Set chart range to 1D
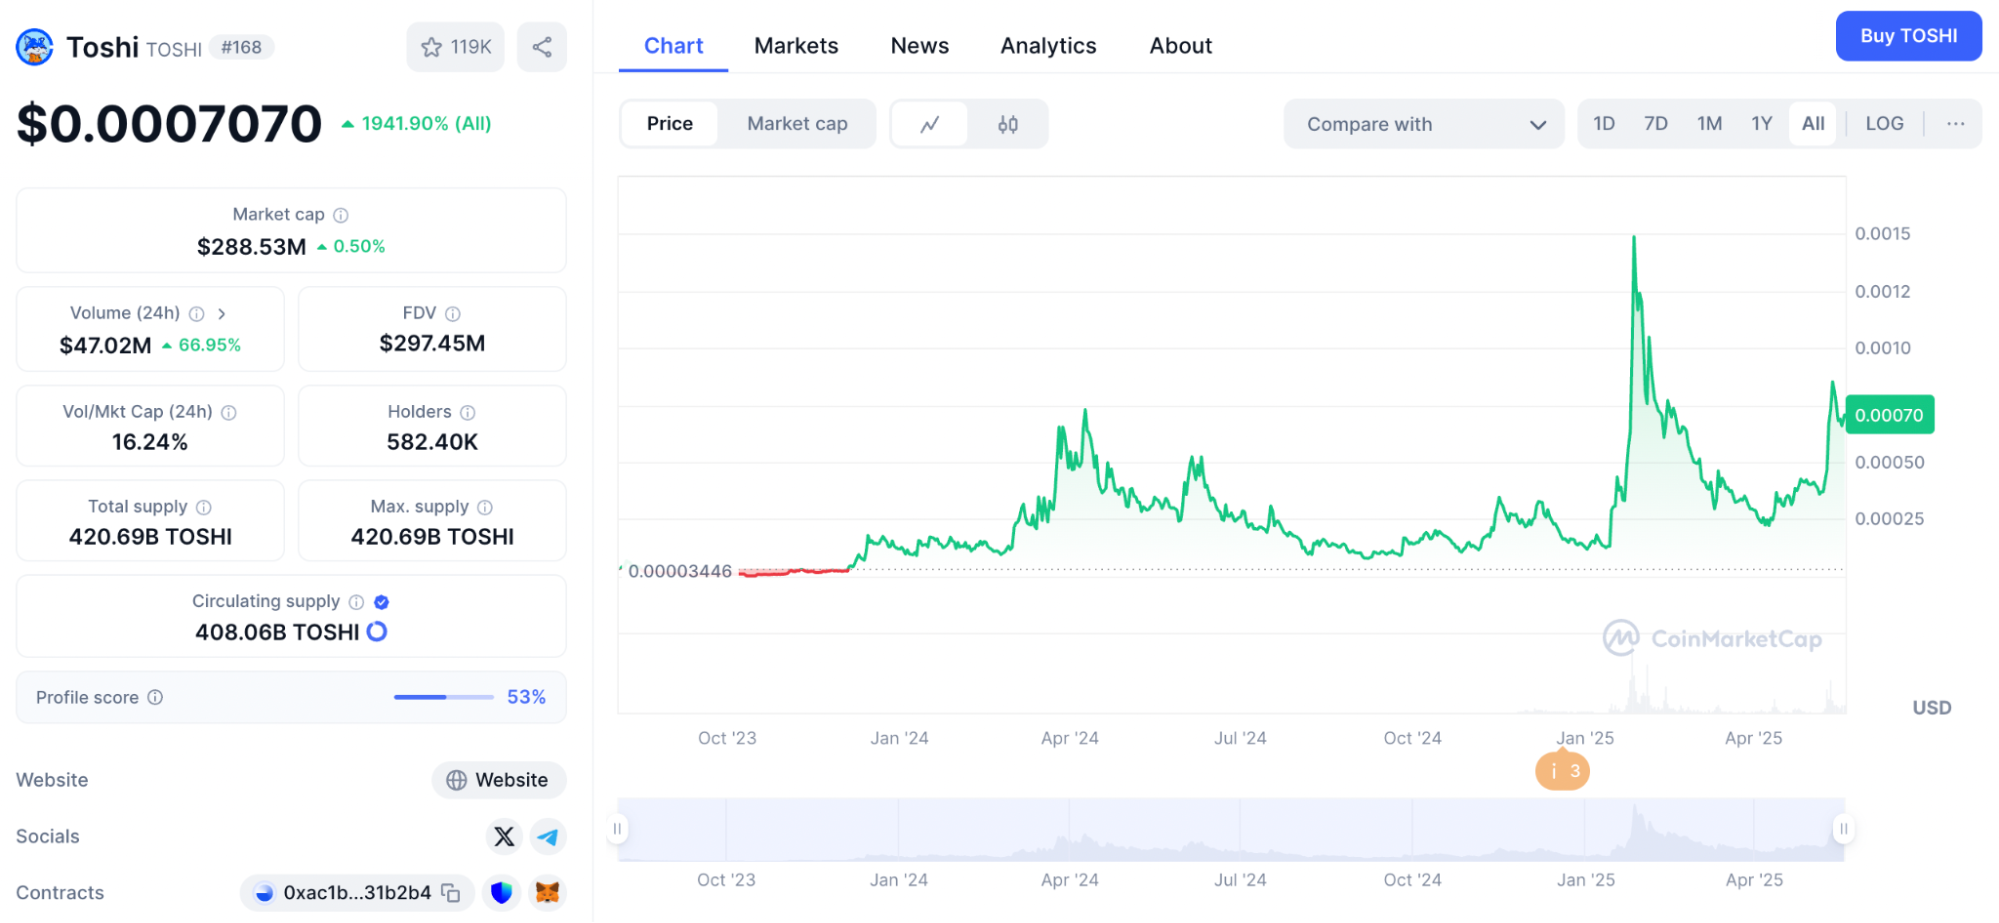The height and width of the screenshot is (923, 1999). point(1604,124)
